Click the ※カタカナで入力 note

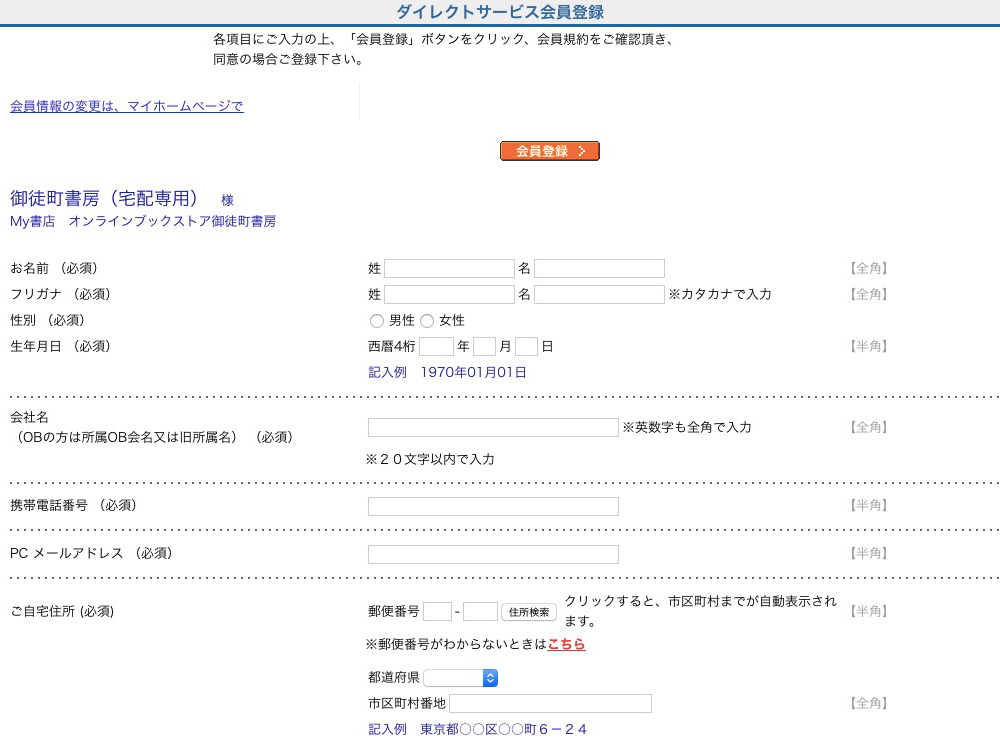719,295
